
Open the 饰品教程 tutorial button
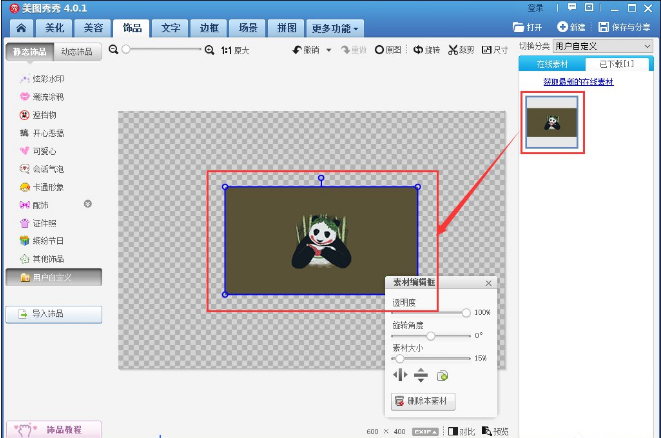(x=54, y=430)
